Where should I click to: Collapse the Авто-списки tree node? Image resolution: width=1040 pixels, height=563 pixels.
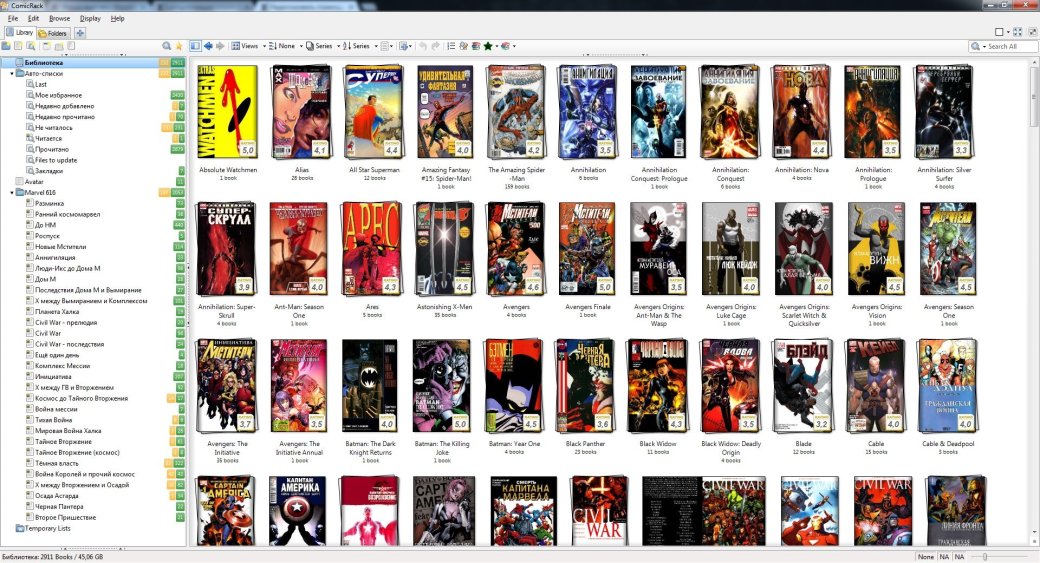pyautogui.click(x=12, y=74)
